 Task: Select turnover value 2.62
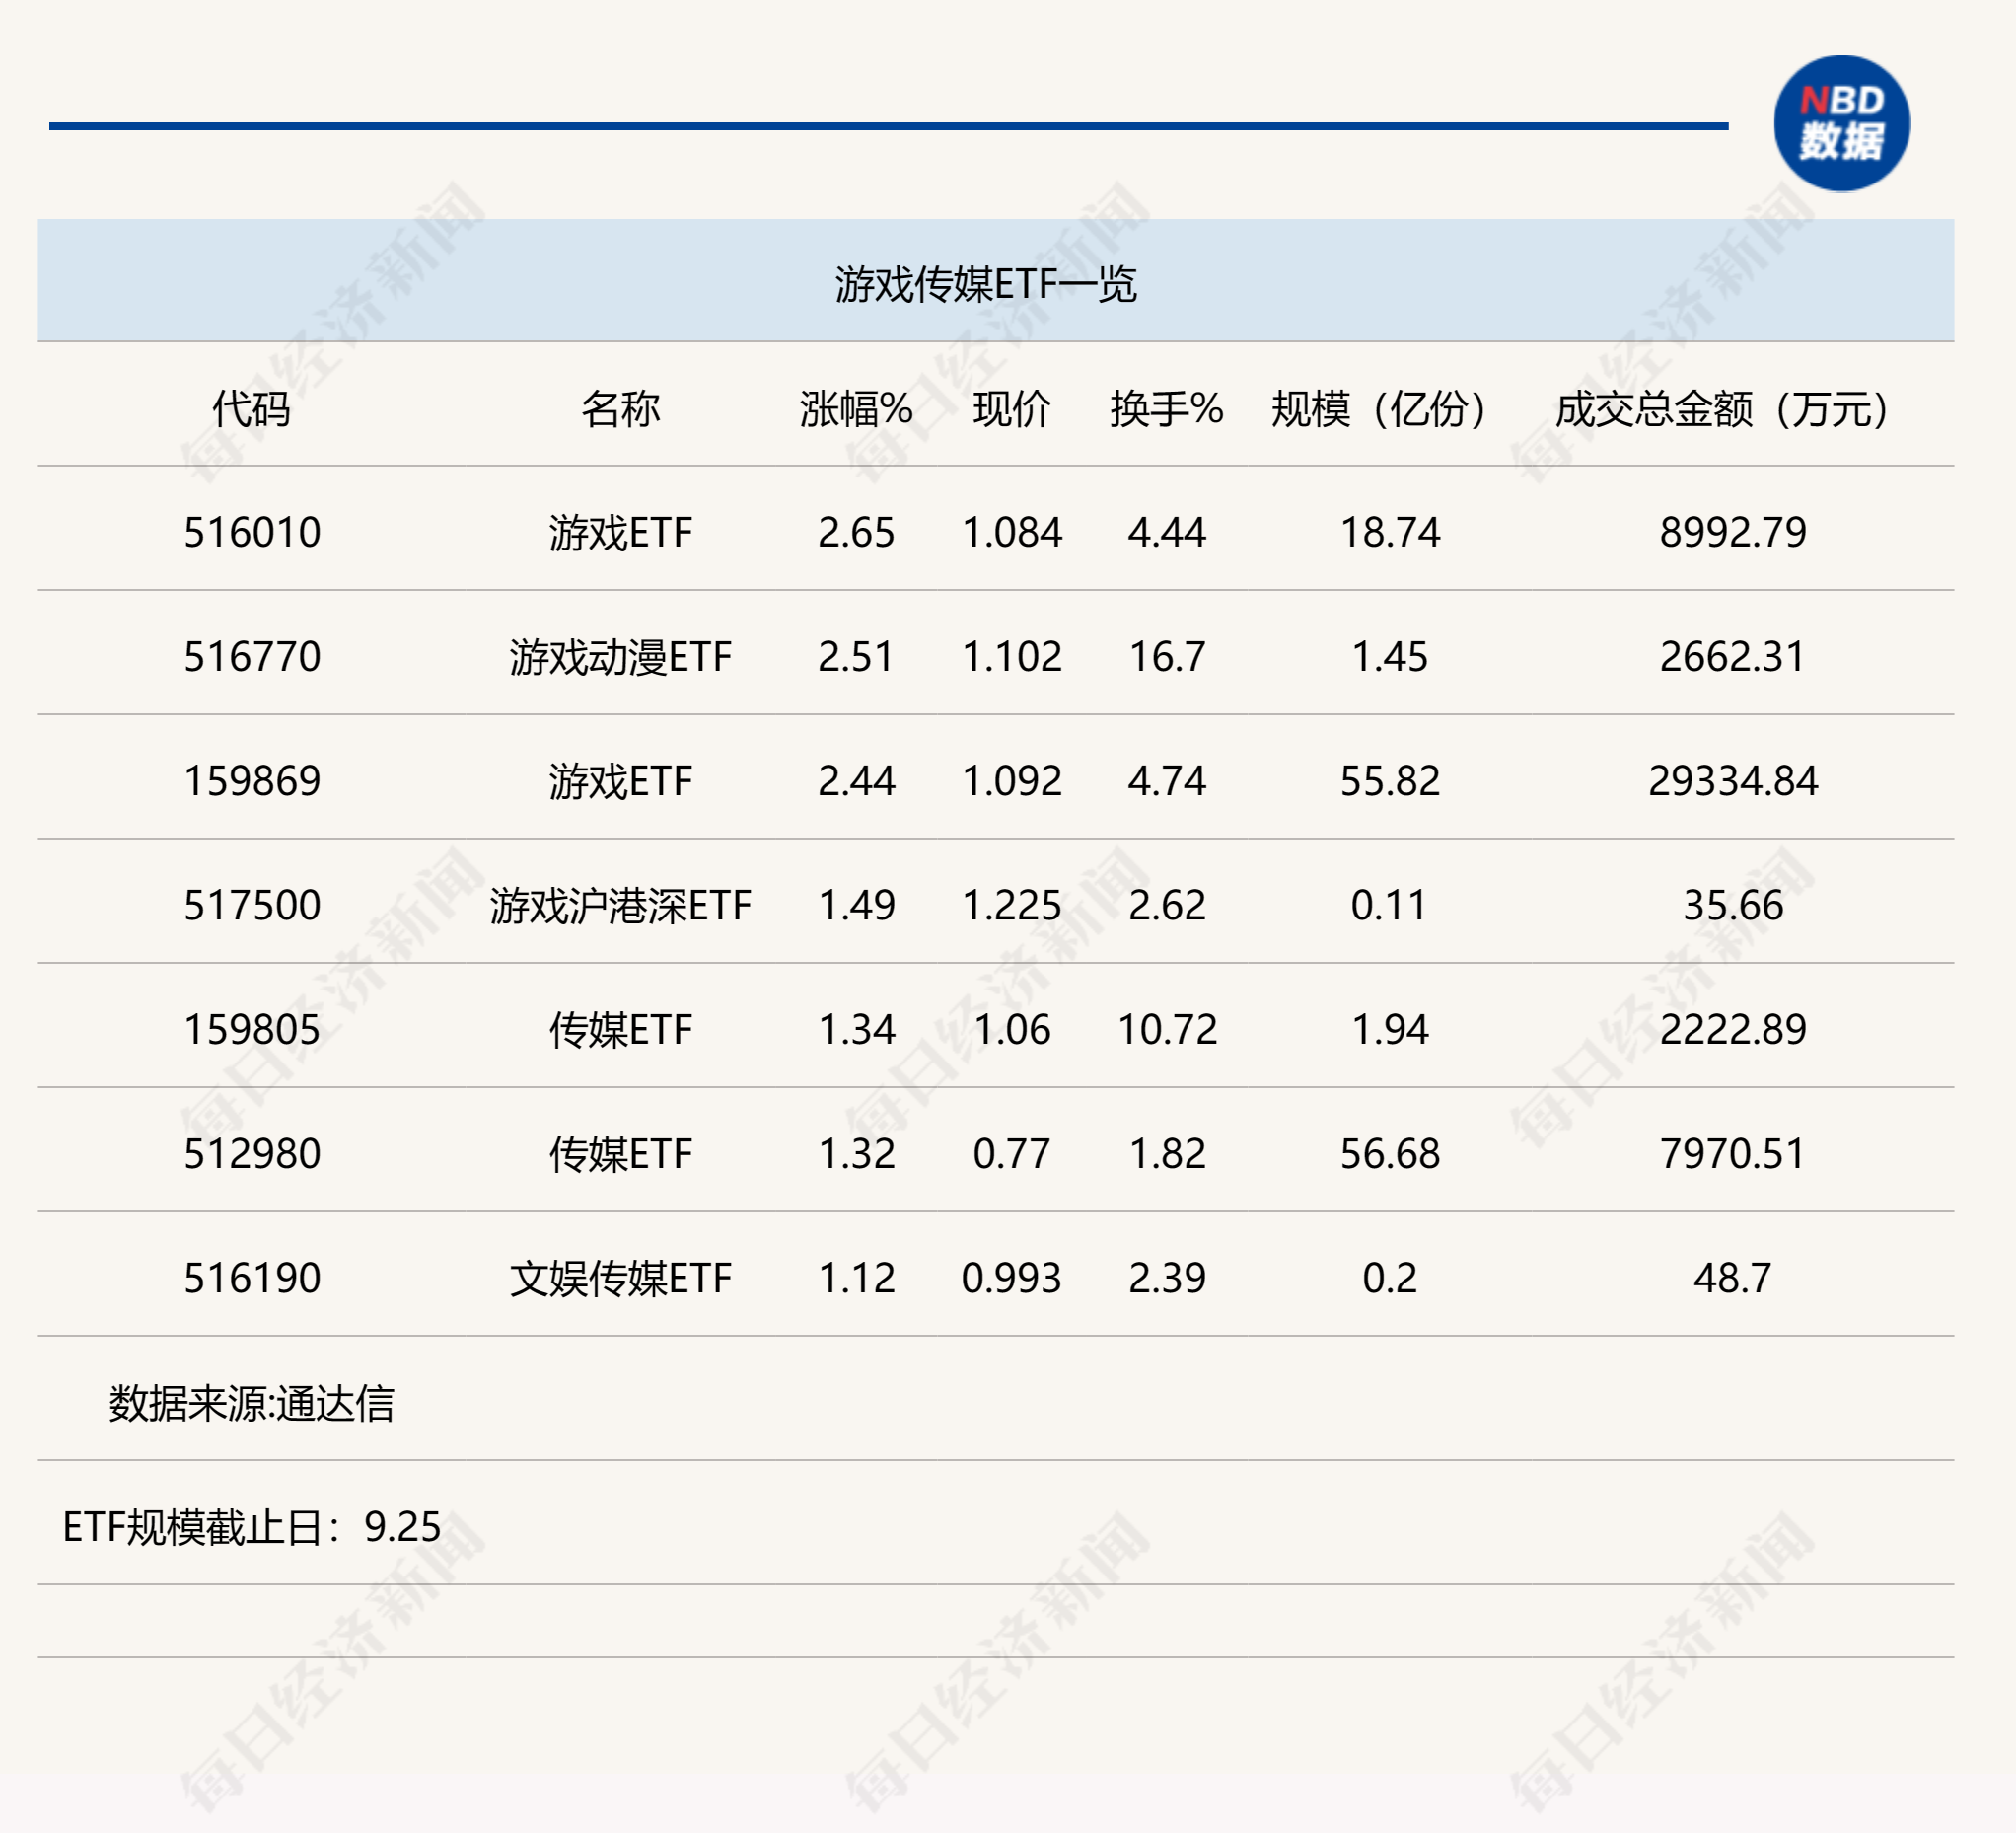[1166, 906]
